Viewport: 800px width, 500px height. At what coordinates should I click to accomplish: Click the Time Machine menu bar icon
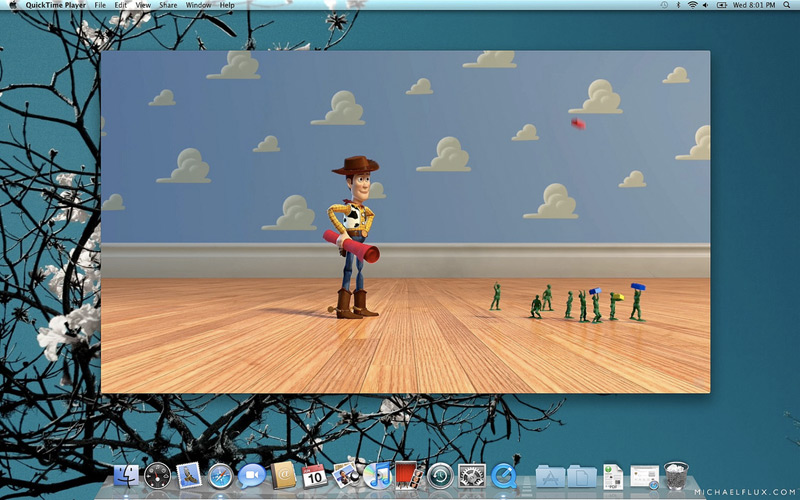664,5
